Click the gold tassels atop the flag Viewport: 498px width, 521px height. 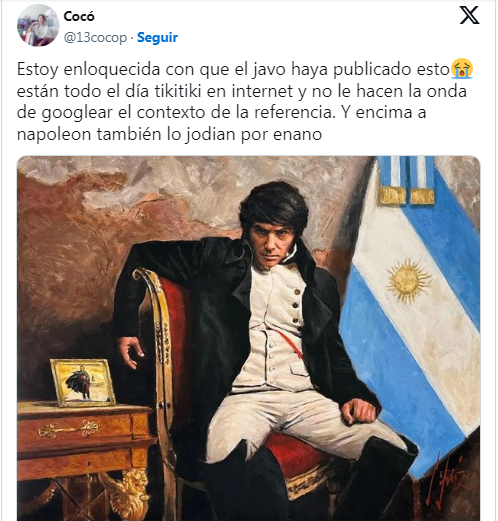[x=407, y=196]
